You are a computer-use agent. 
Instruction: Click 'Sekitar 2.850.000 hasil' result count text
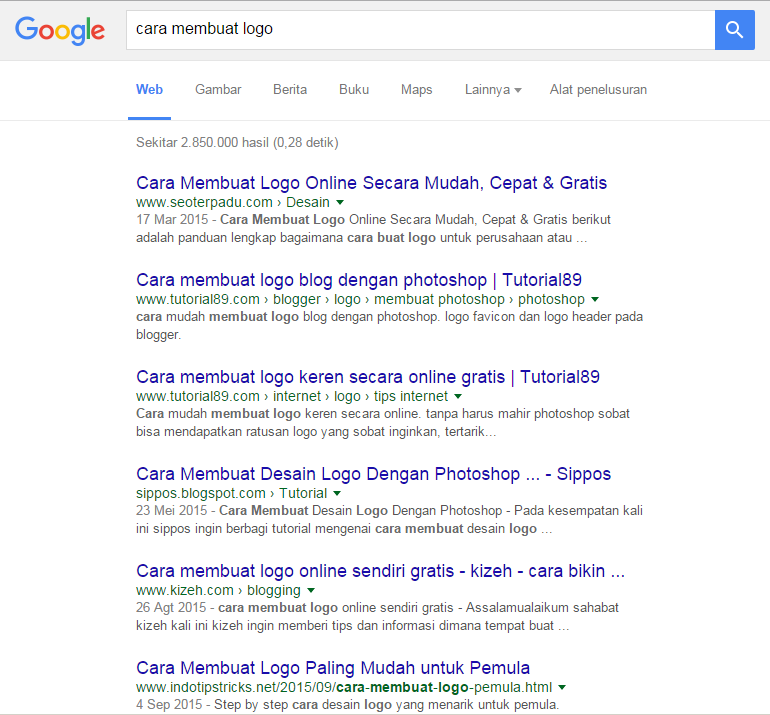[x=237, y=142]
